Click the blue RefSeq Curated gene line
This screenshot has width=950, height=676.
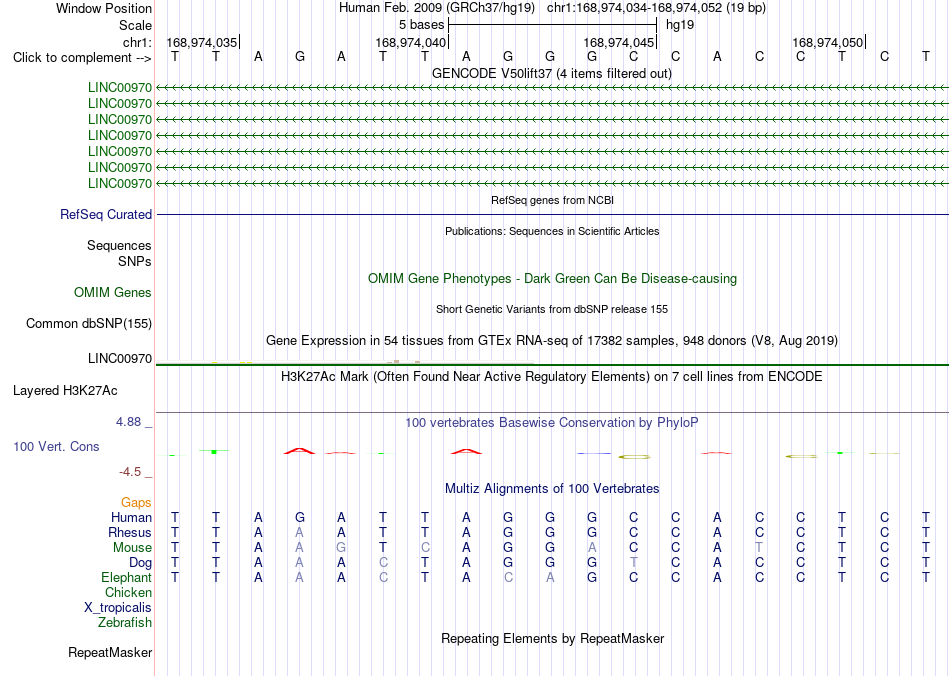coord(553,214)
